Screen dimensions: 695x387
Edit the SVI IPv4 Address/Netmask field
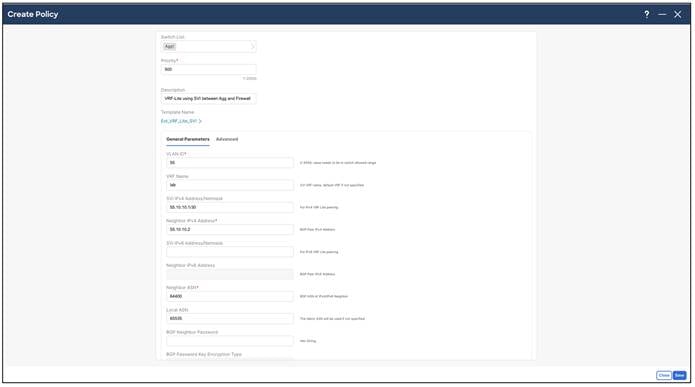[x=230, y=207]
